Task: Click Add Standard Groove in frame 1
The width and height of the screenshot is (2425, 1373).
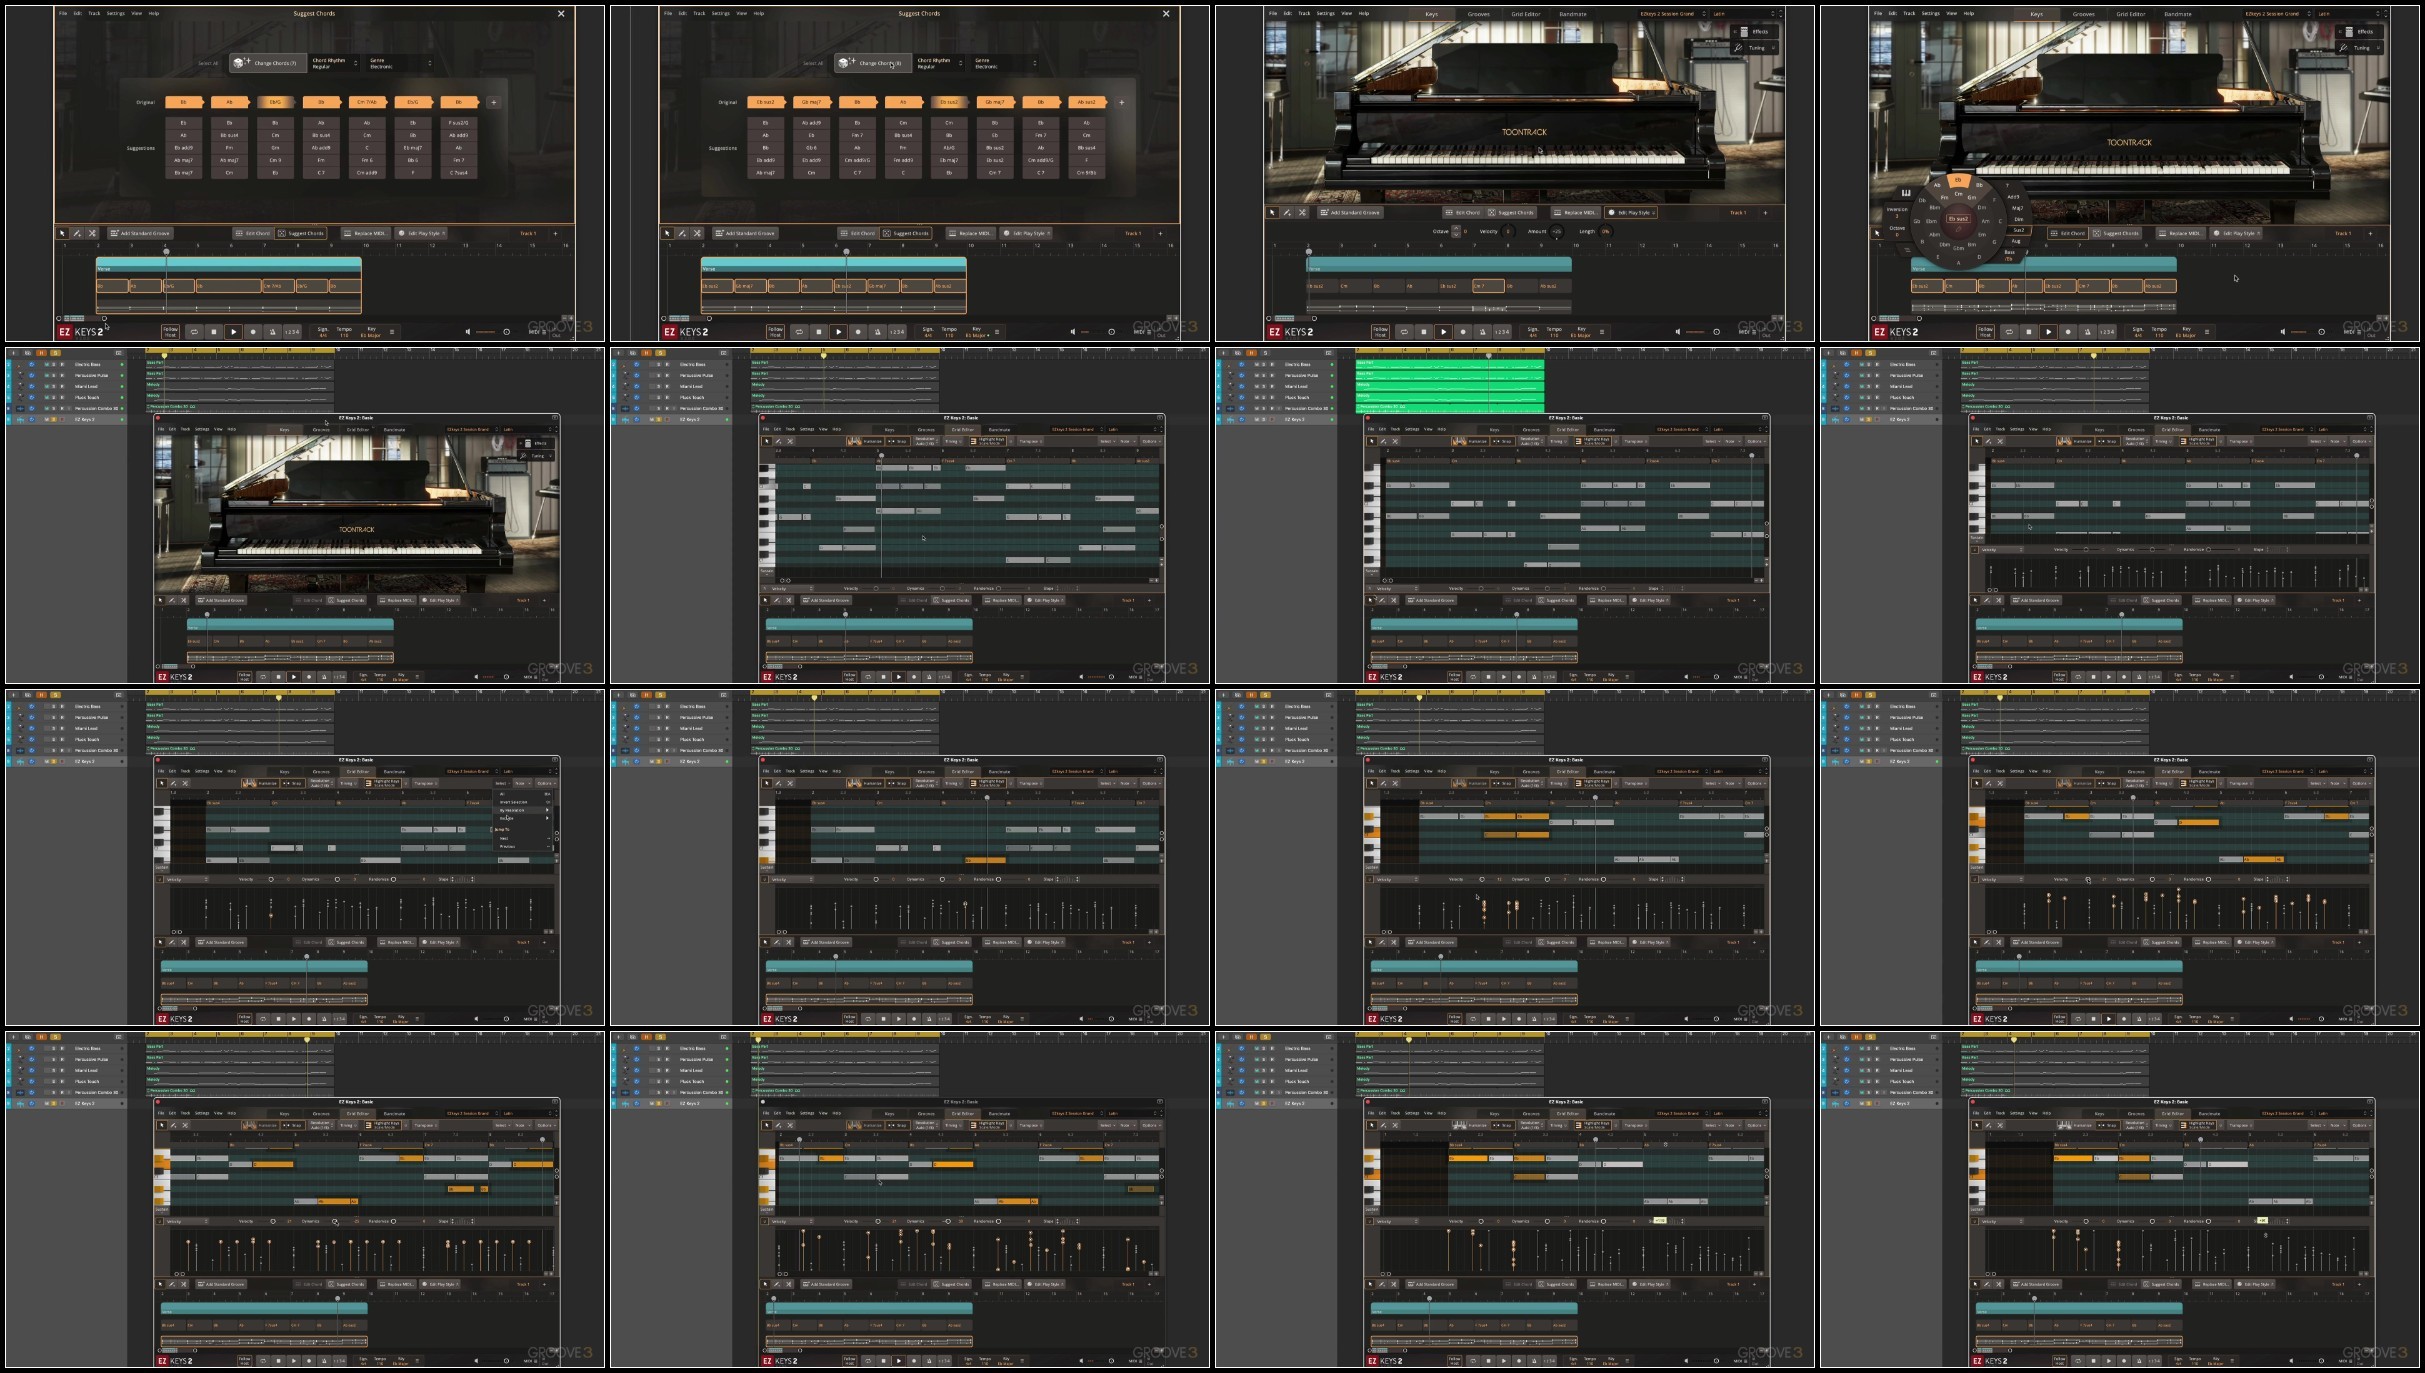Action: [x=140, y=233]
